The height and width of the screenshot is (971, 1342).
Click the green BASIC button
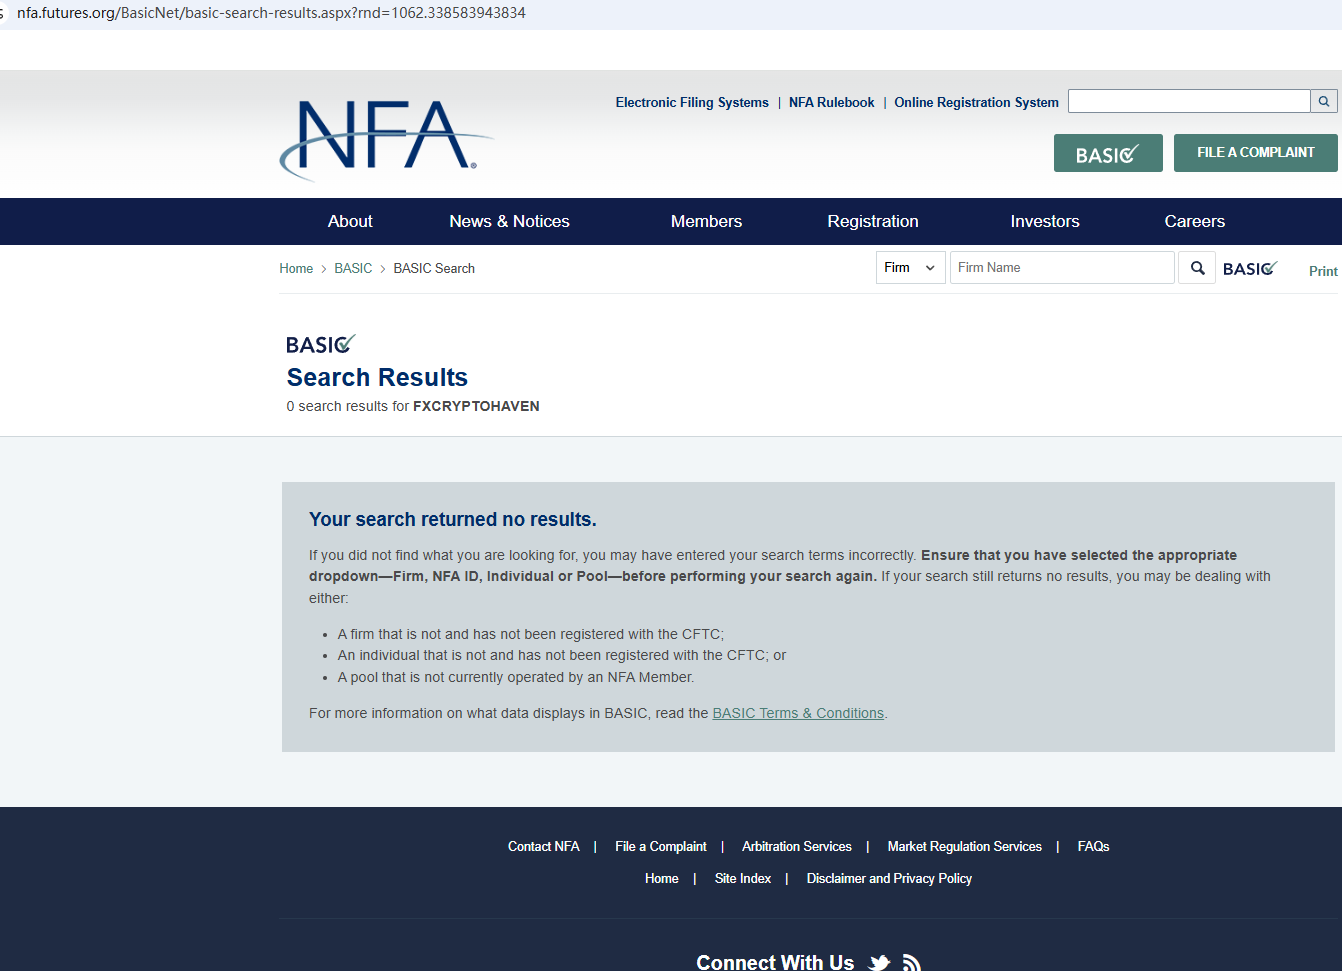click(1108, 153)
